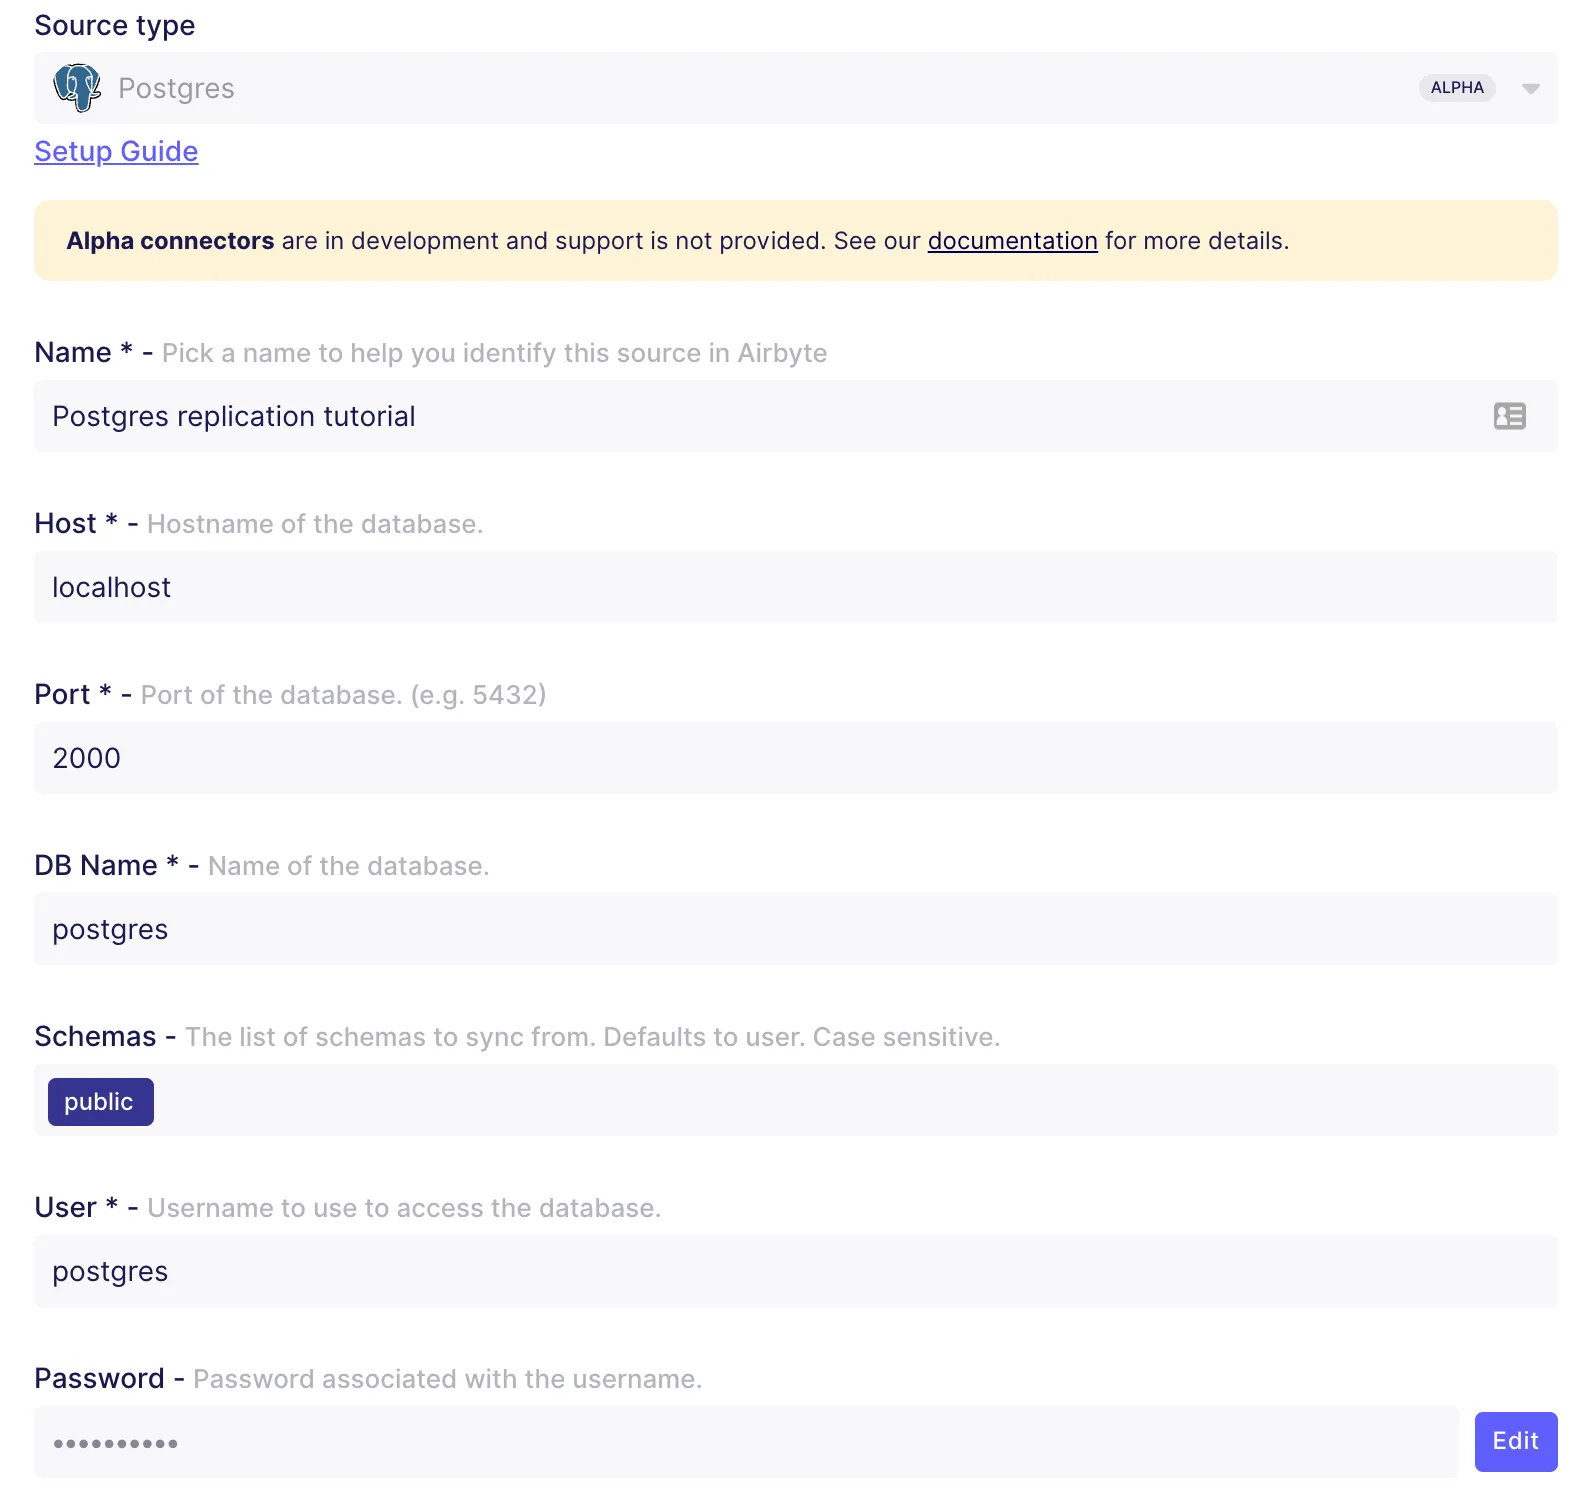Click the 'Pick a name to help you identify' hint
This screenshot has height=1510, width=1596.
(x=494, y=353)
